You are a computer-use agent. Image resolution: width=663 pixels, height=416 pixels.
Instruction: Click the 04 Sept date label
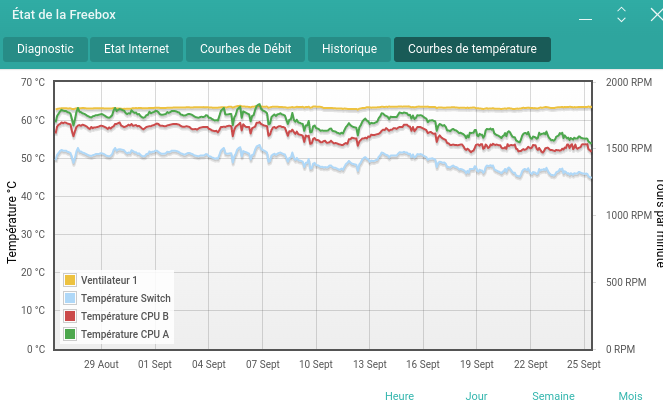(x=209, y=364)
